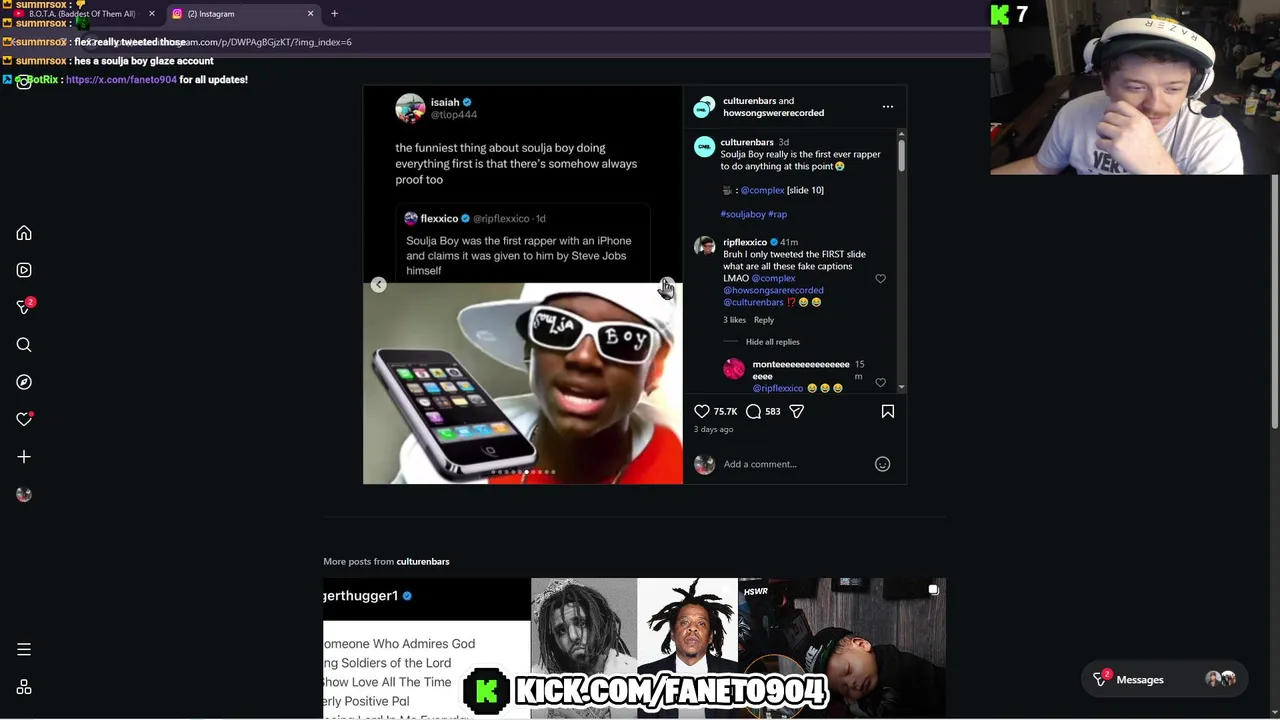Screen dimensions: 1280x720
Task: Like ripflexxico's comment with the heart
Action: click(880, 279)
